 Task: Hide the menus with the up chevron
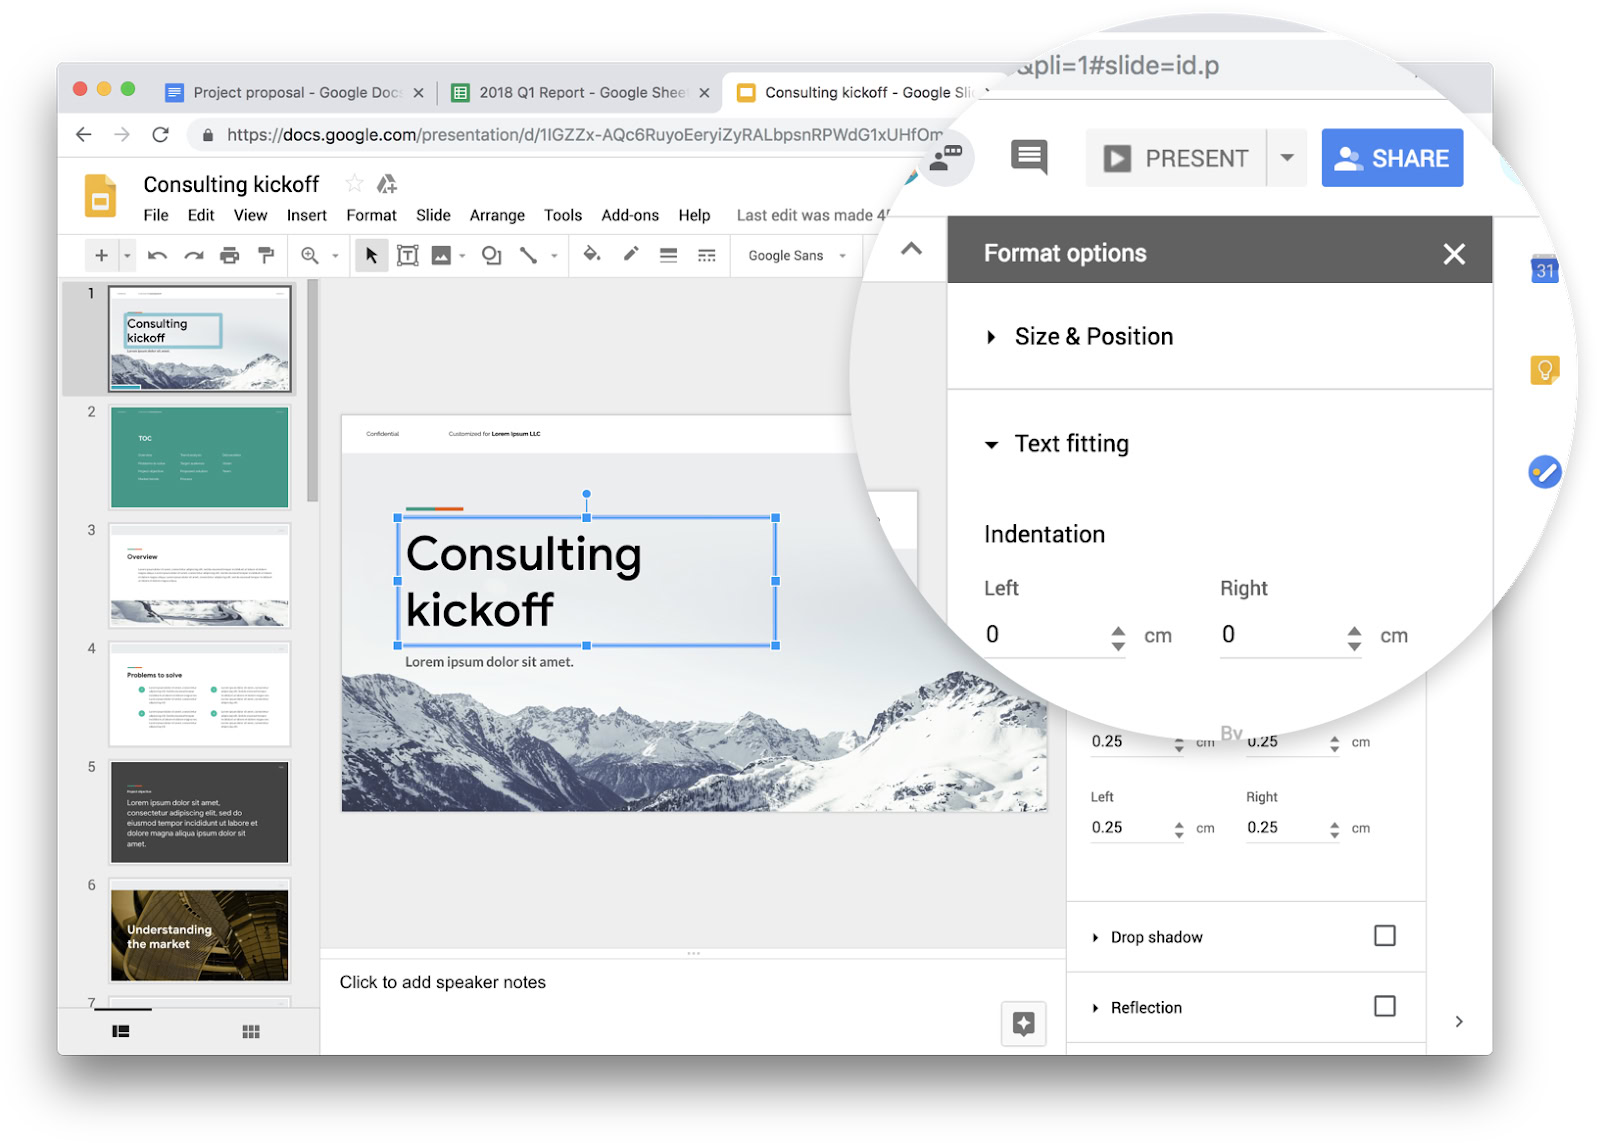[911, 249]
